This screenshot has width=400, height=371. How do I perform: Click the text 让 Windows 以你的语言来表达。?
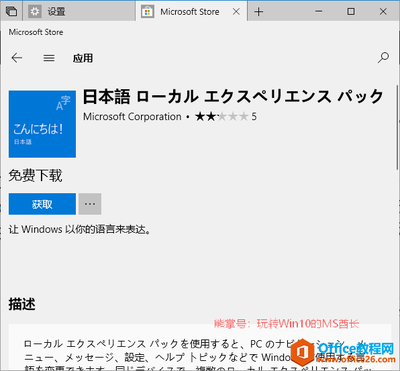pos(80,229)
